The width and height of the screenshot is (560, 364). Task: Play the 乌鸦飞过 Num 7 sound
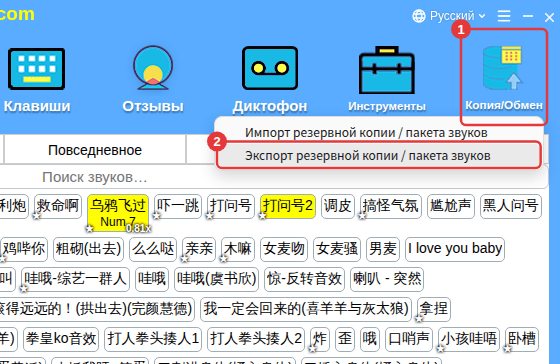tap(118, 212)
